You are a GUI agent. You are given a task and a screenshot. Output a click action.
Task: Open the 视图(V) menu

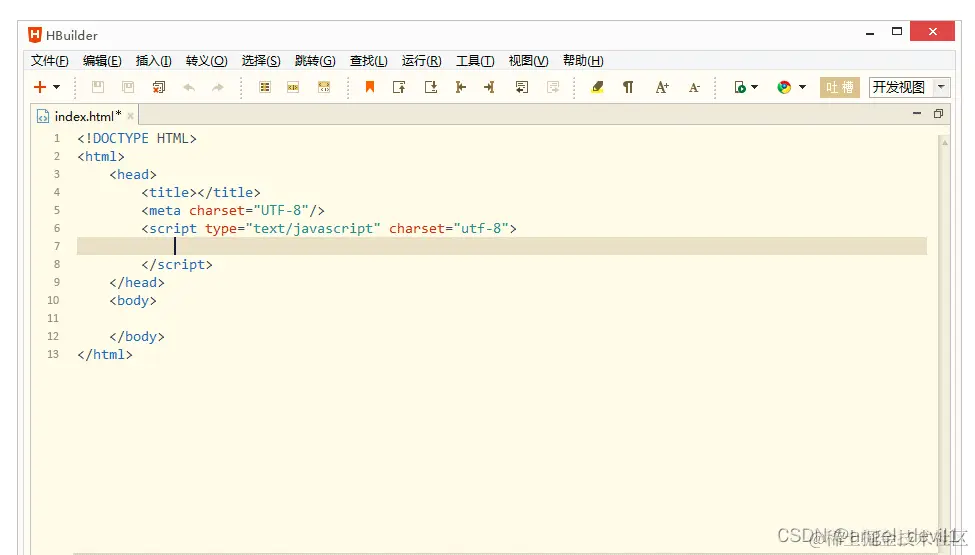pos(529,60)
